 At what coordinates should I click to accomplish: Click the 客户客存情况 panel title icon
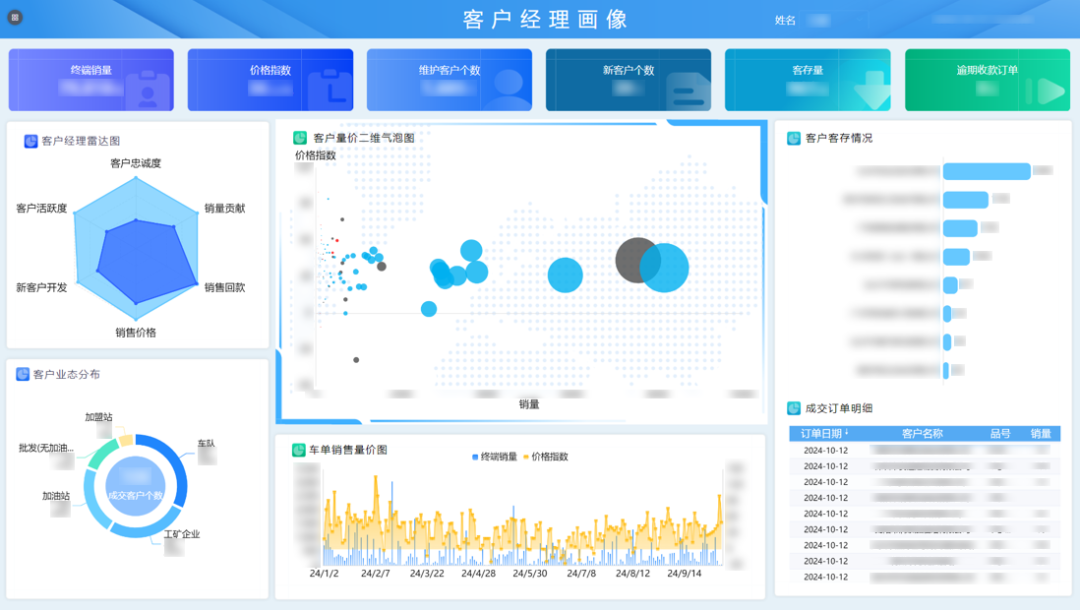(794, 138)
